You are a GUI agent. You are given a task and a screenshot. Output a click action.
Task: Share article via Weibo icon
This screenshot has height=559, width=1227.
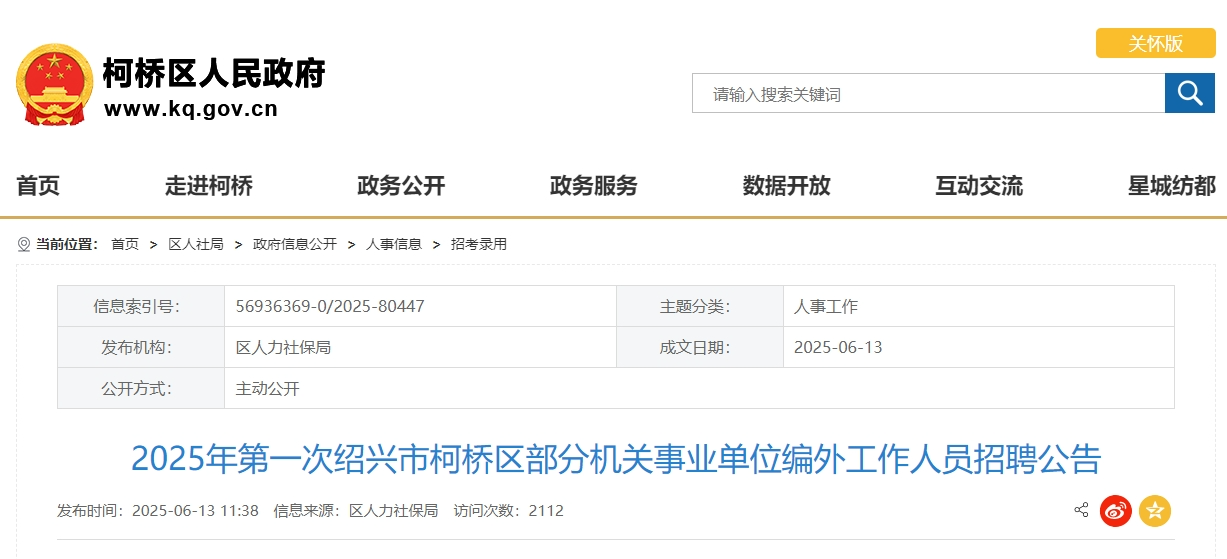(1116, 511)
